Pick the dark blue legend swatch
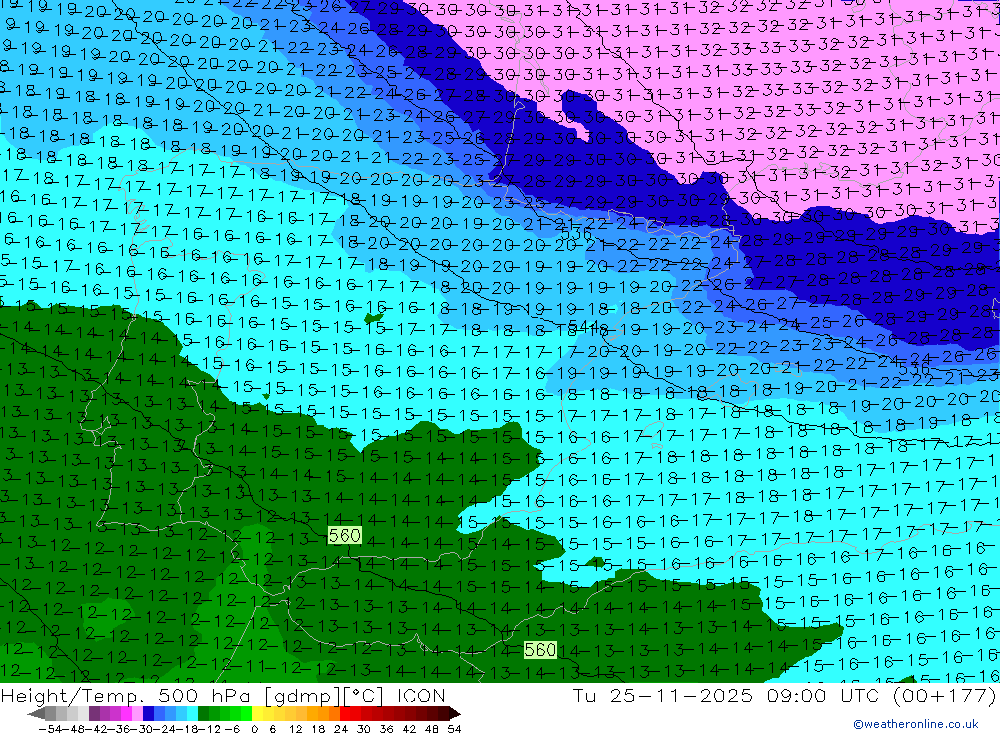Screen dimensions: 1000x733 [x=148, y=714]
